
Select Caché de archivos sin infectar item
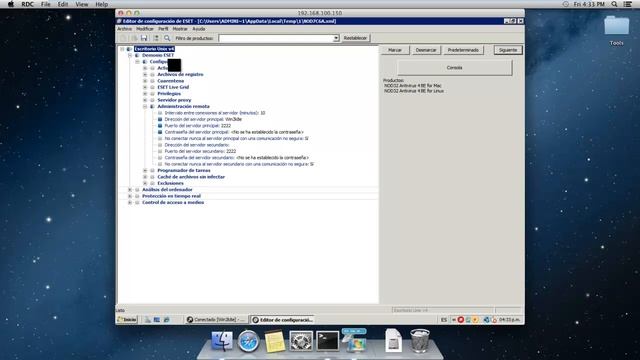[191, 177]
